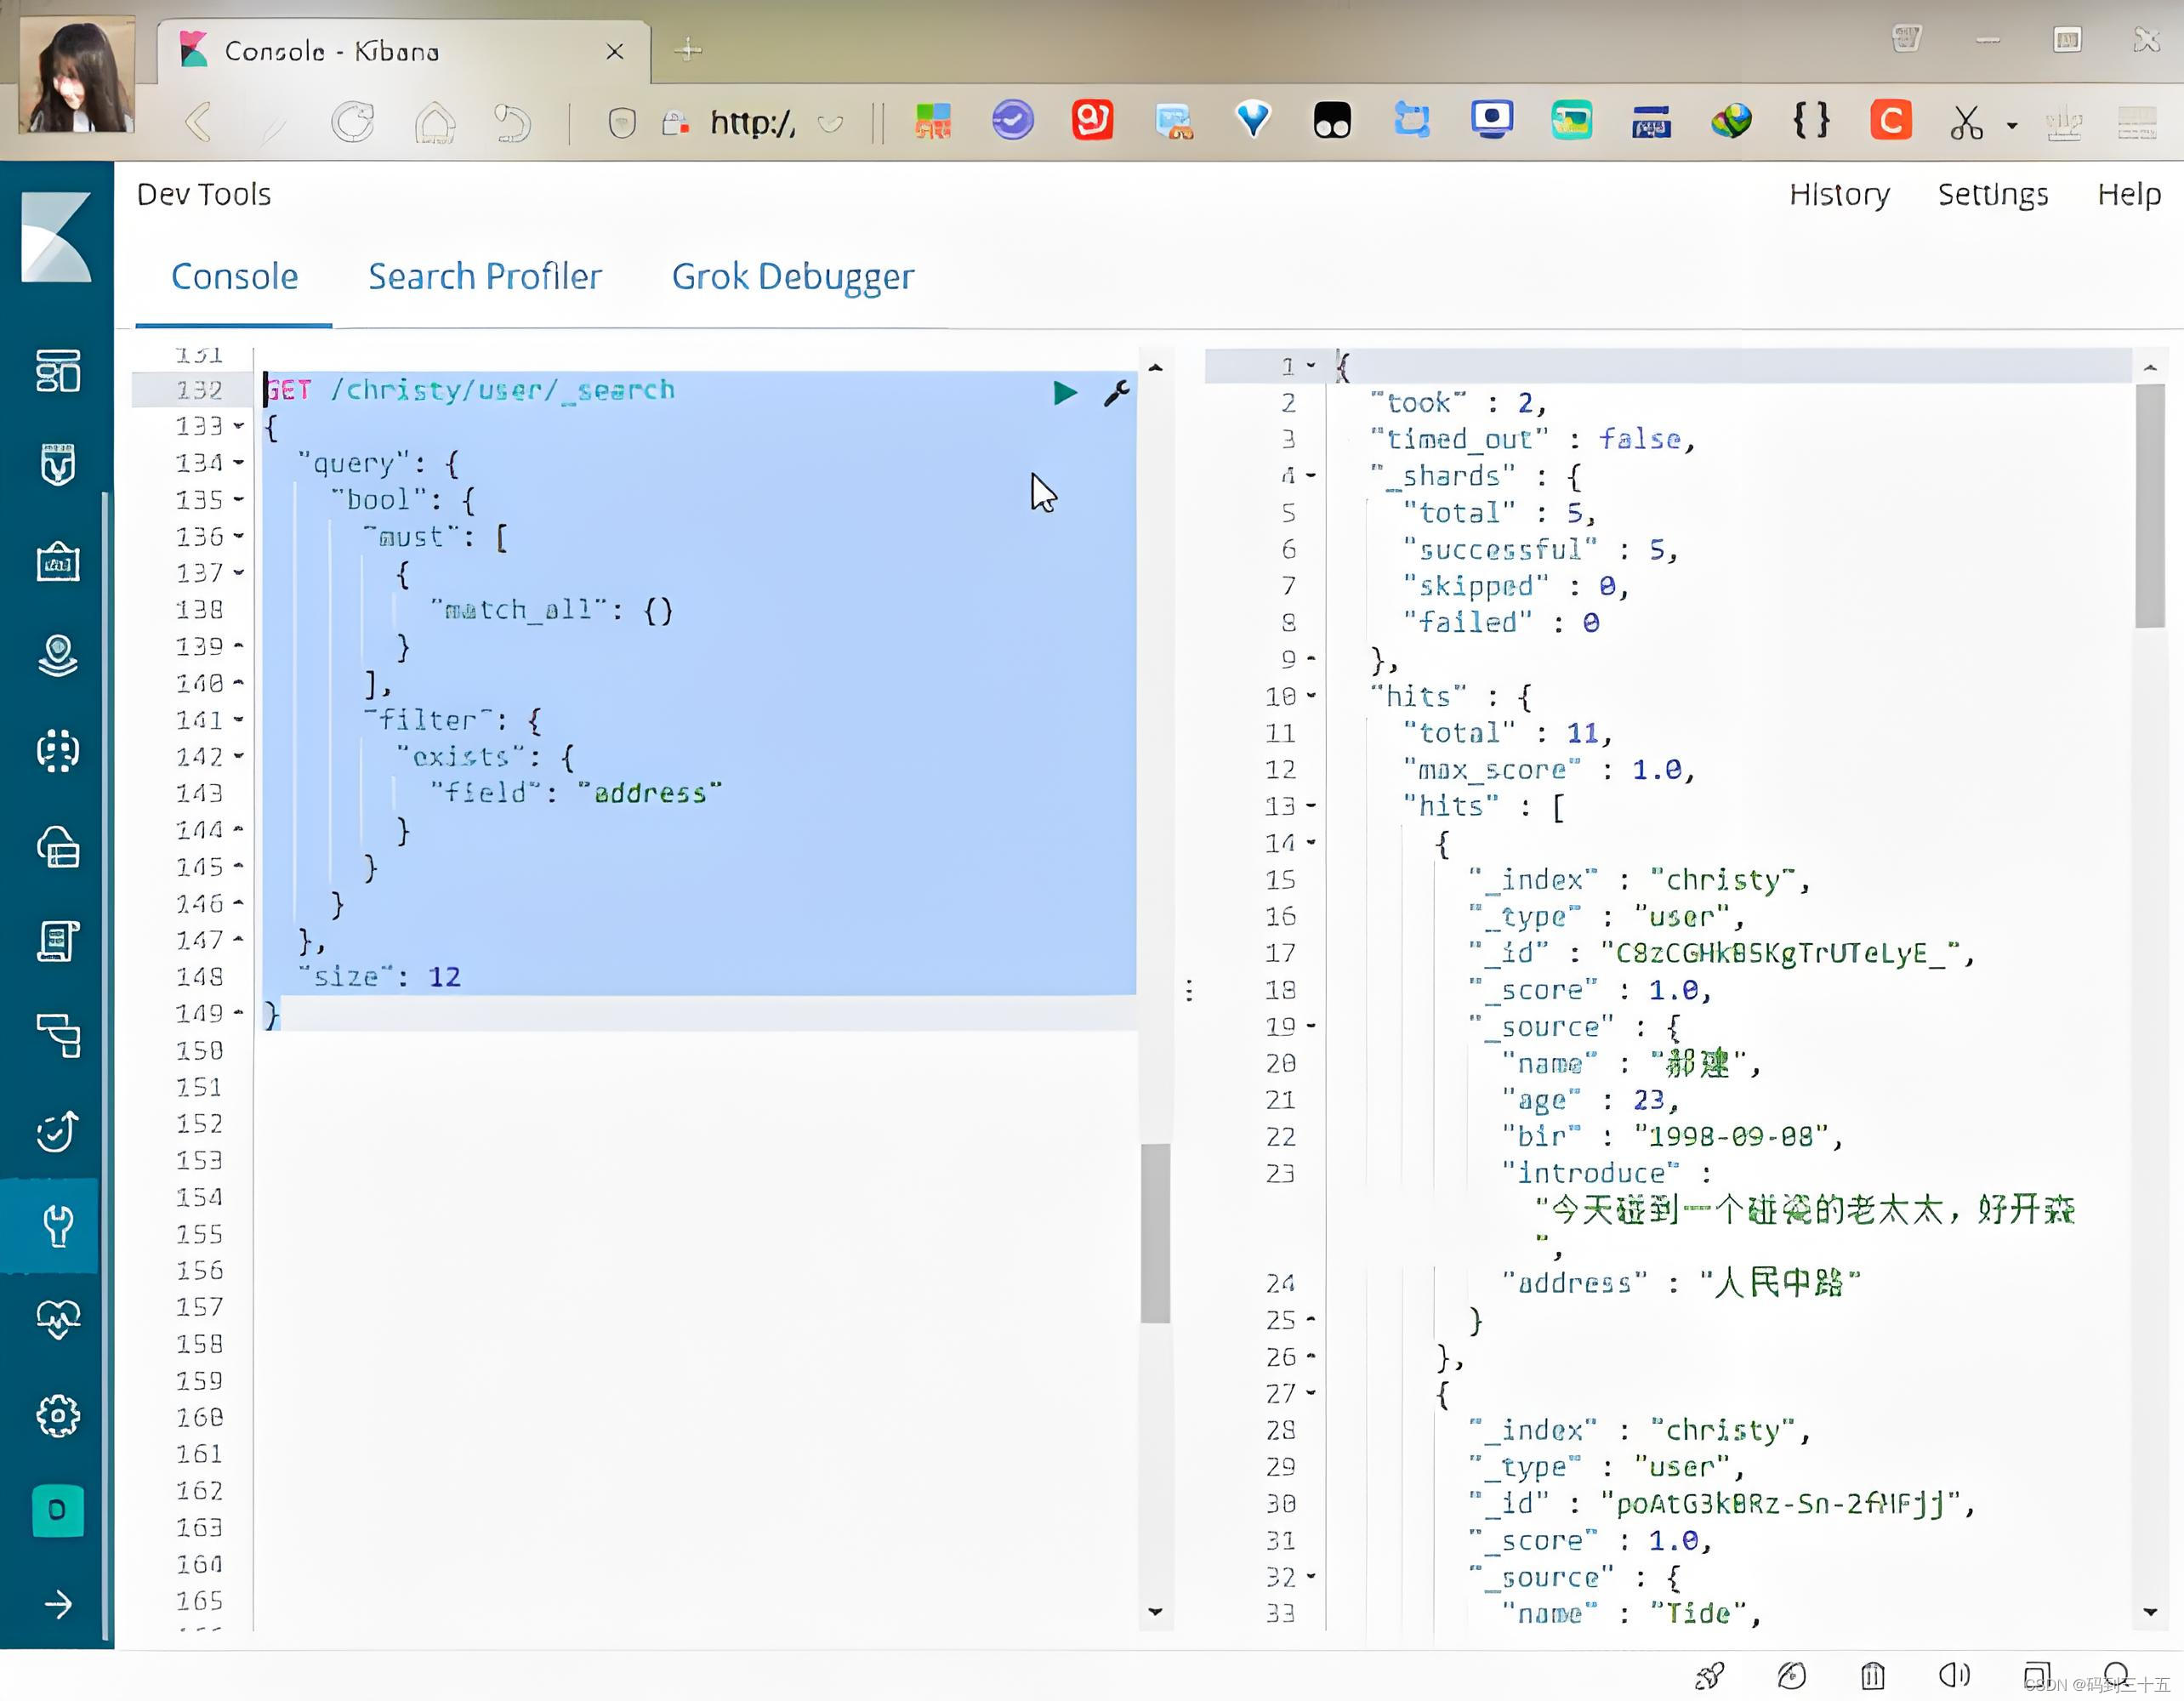The width and height of the screenshot is (2184, 1701).
Task: Fold the "hits" object at response line 10
Action: pos(1311,696)
